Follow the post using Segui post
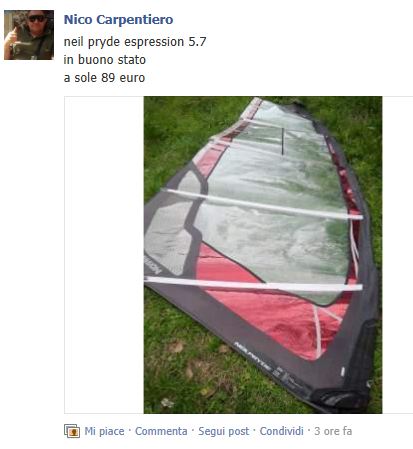Viewport: 413px width, 449px height. click(223, 431)
